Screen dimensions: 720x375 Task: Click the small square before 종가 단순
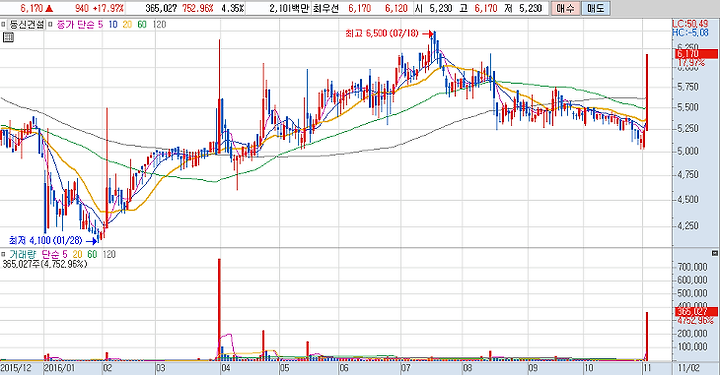[51, 24]
